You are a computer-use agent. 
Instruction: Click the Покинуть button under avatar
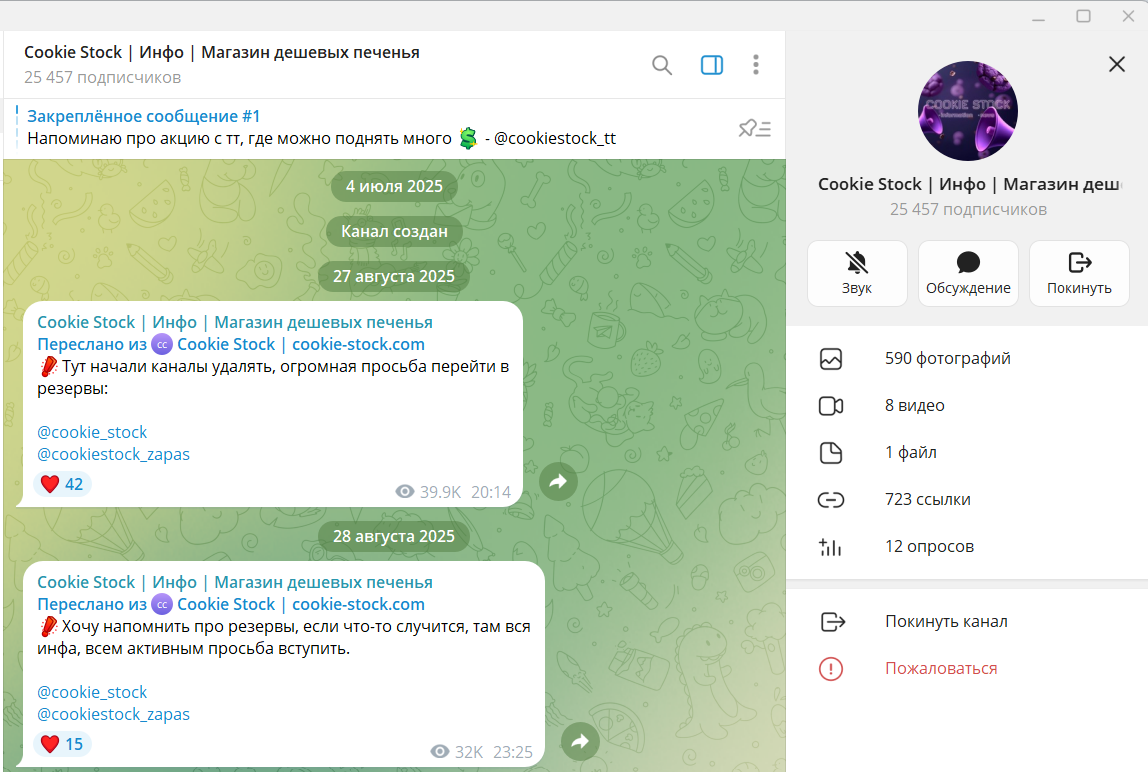click(x=1079, y=273)
